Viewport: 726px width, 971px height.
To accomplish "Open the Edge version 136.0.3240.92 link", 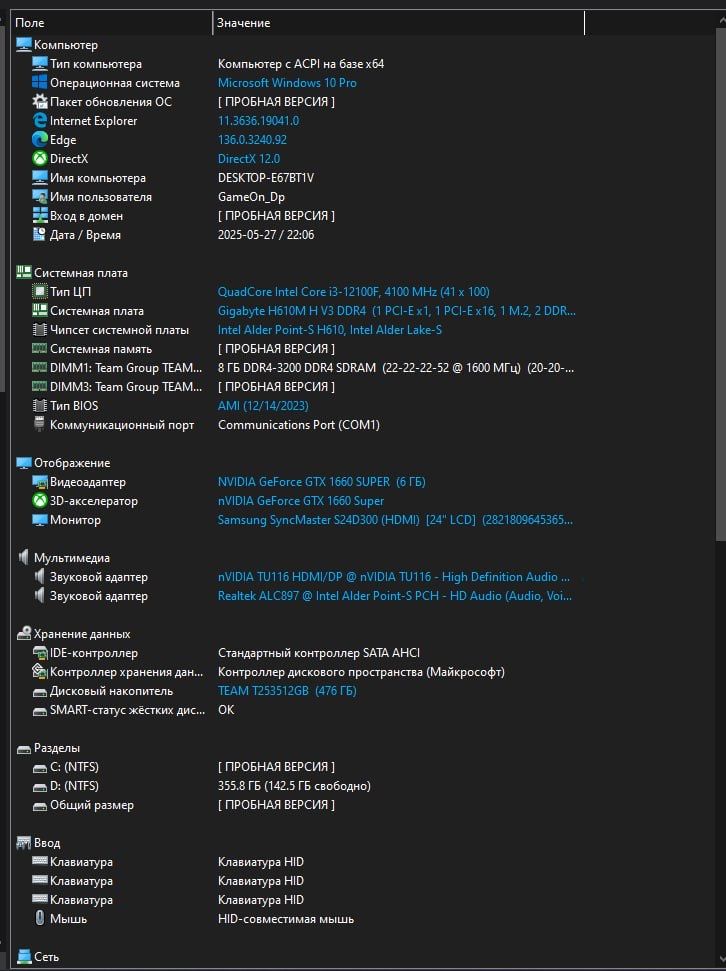I will tap(252, 139).
